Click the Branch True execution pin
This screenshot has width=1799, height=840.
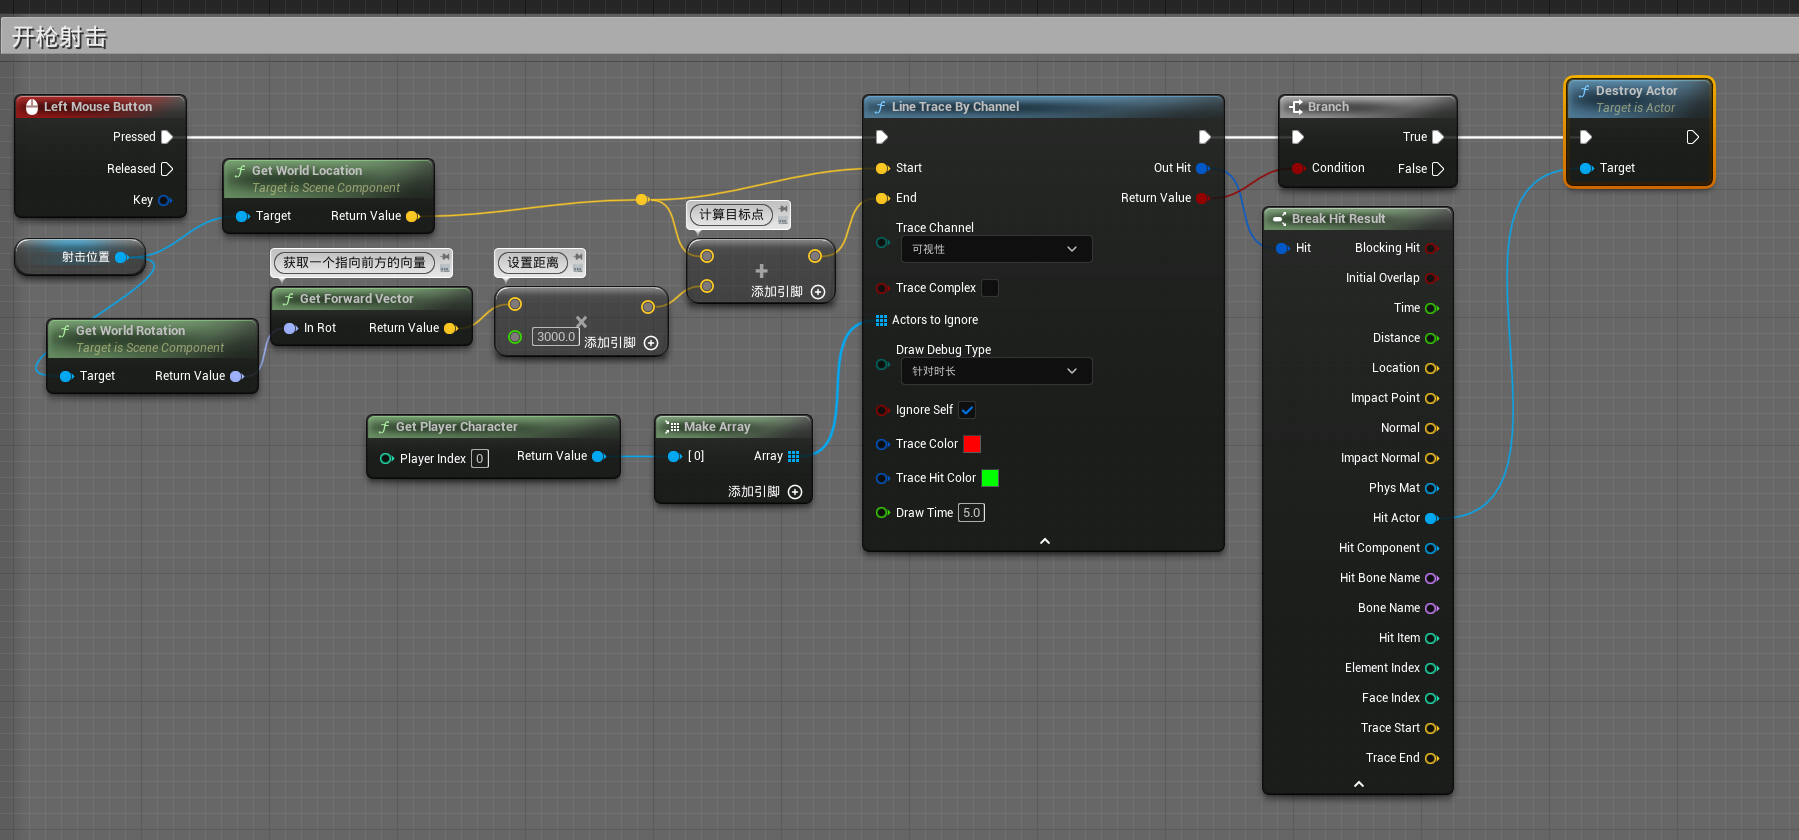pos(1437,137)
